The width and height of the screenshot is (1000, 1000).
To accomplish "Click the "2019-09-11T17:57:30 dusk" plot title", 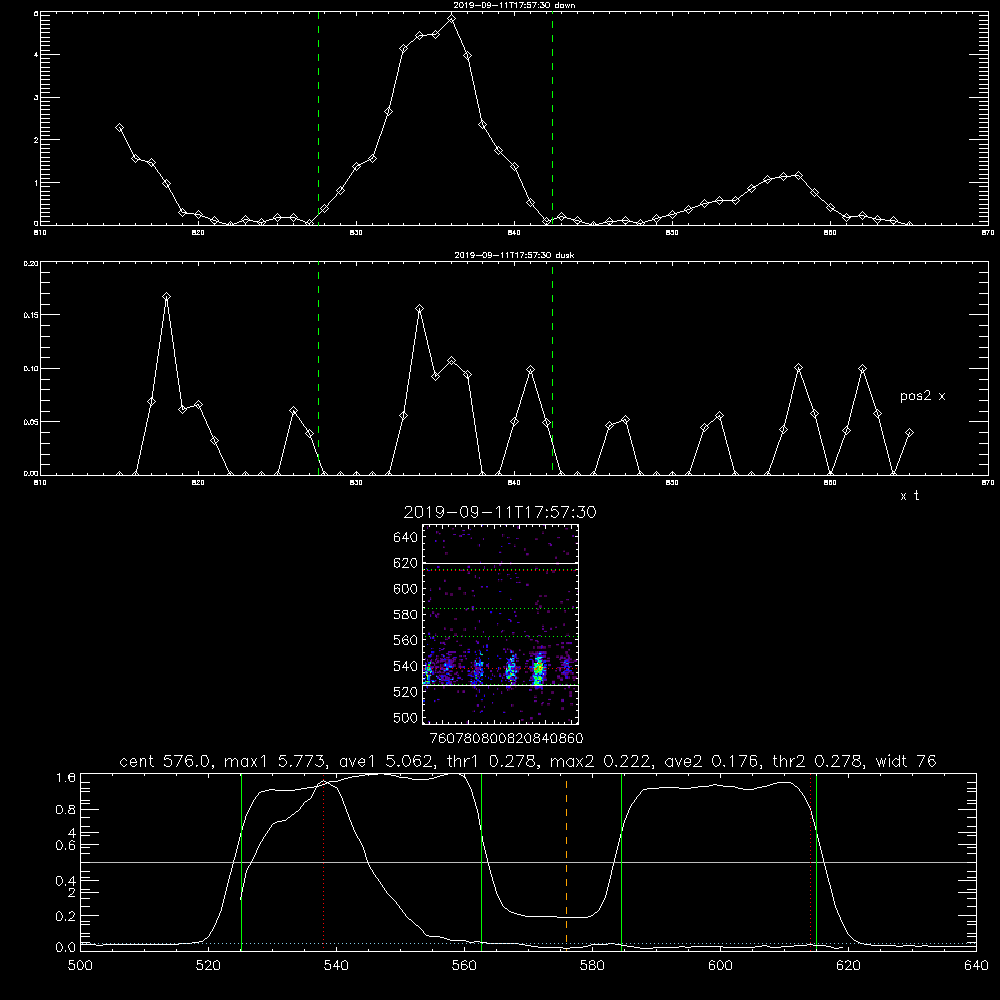I will tap(514, 255).
